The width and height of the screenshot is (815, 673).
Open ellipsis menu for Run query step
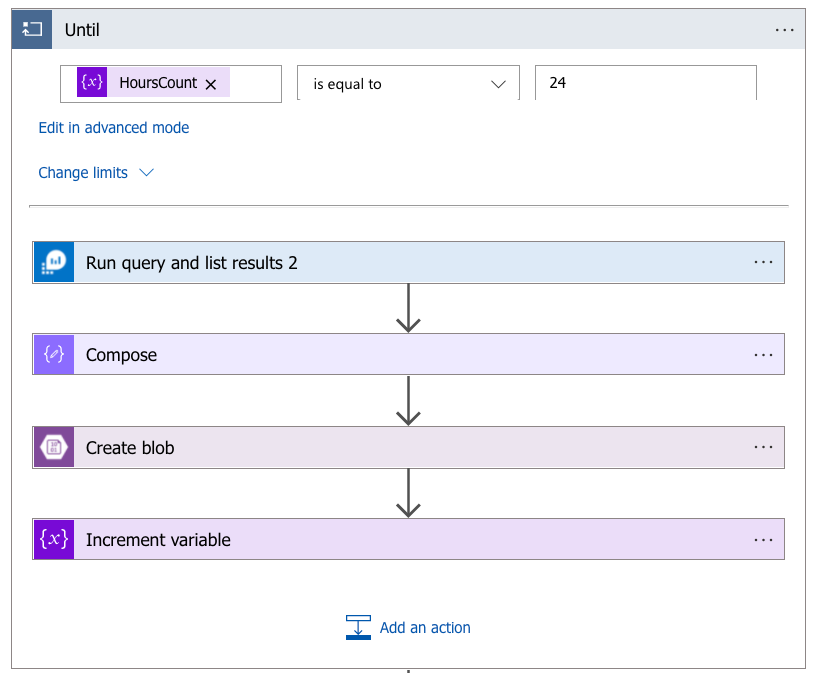coord(763,262)
